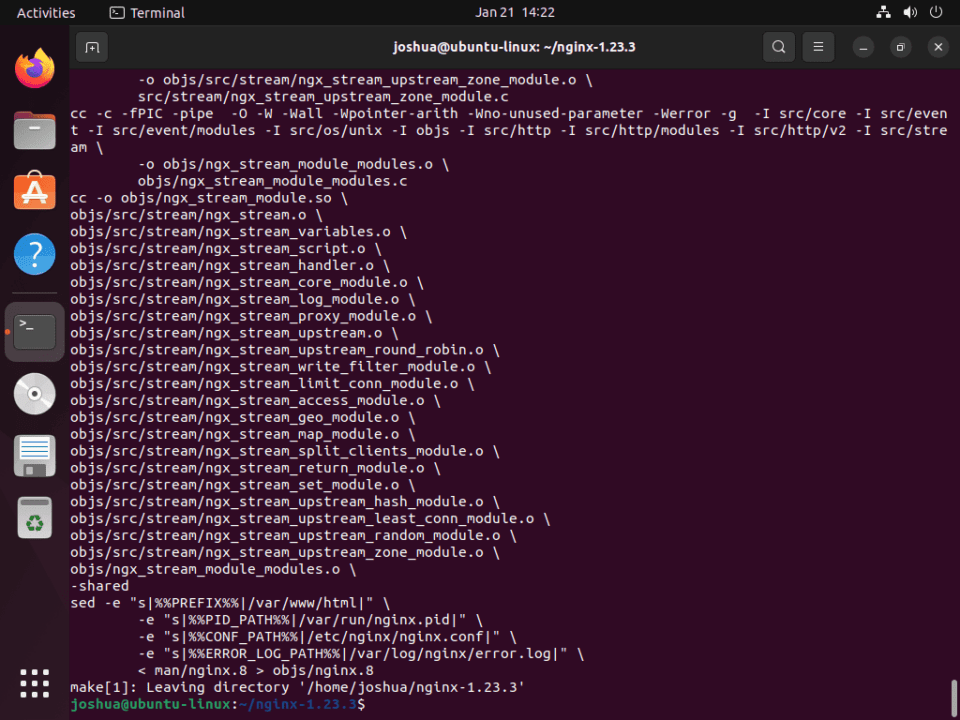
Task: Open the Files manager in dock
Action: point(35,130)
